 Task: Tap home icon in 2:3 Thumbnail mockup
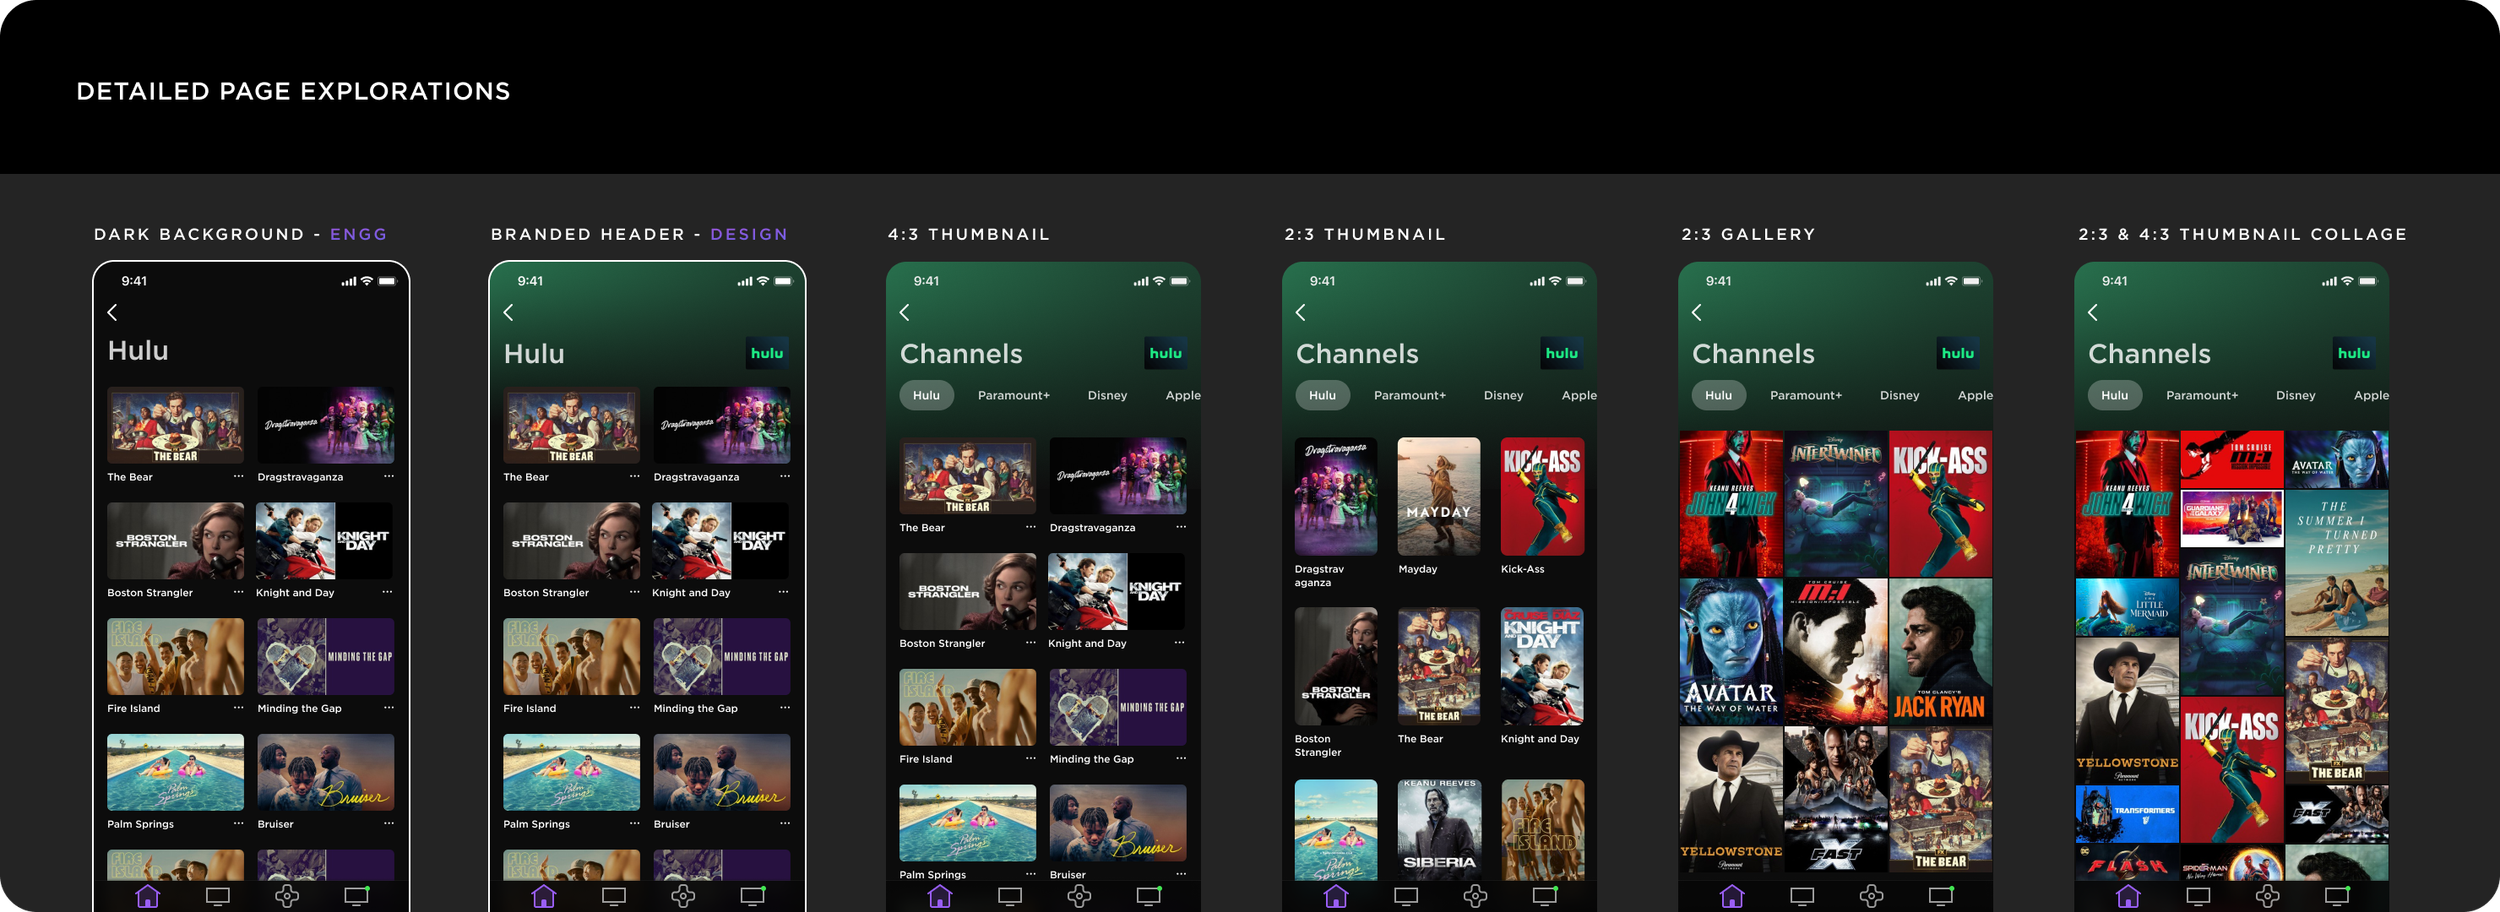click(x=1336, y=896)
